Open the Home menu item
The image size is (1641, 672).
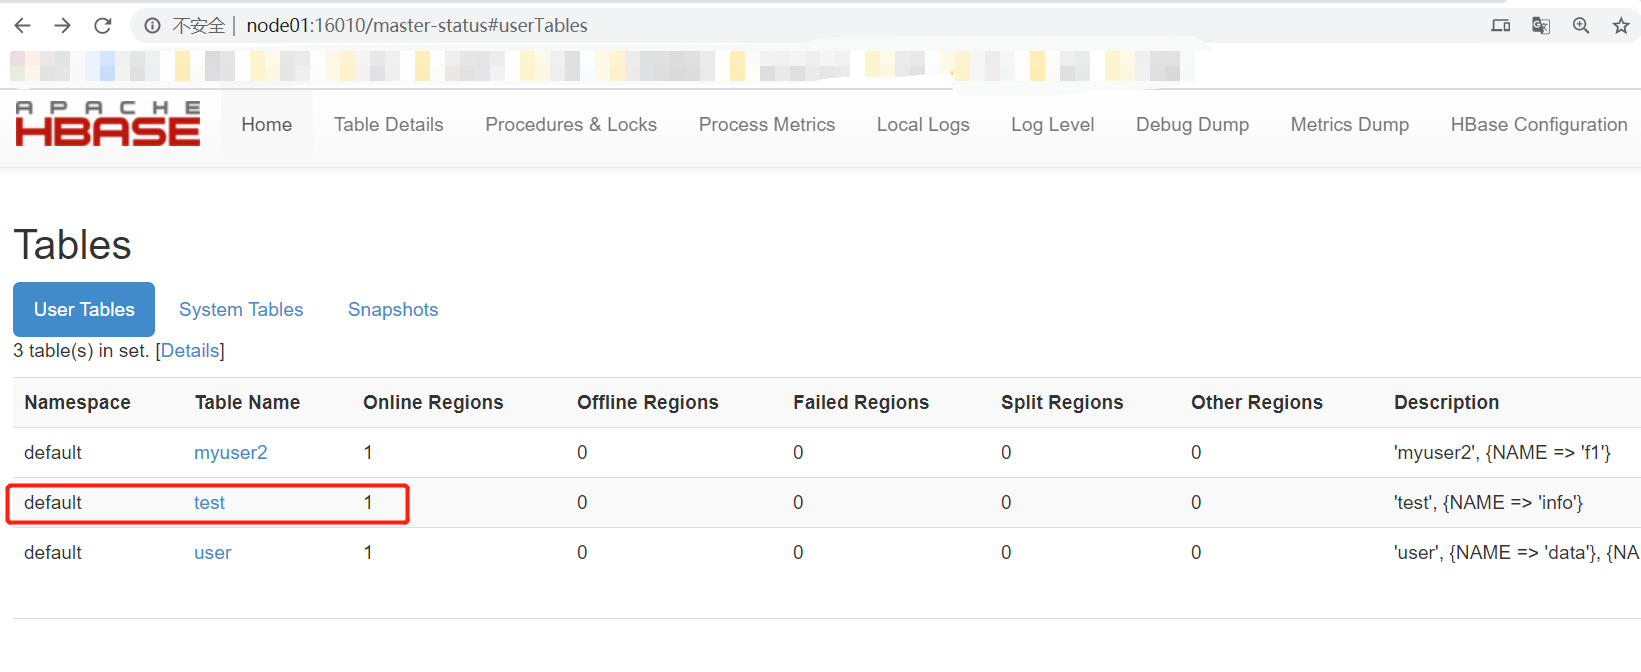tap(267, 124)
